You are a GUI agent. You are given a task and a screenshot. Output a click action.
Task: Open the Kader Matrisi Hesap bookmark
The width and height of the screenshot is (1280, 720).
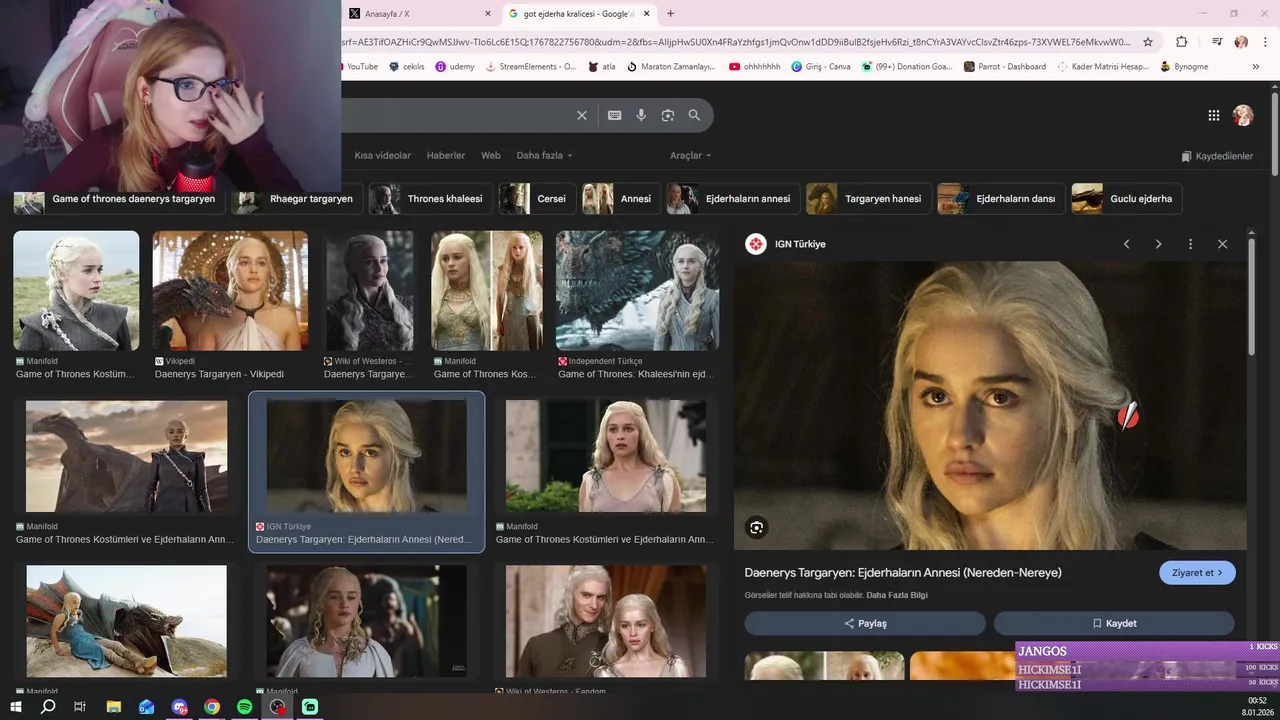pyautogui.click(x=1102, y=67)
